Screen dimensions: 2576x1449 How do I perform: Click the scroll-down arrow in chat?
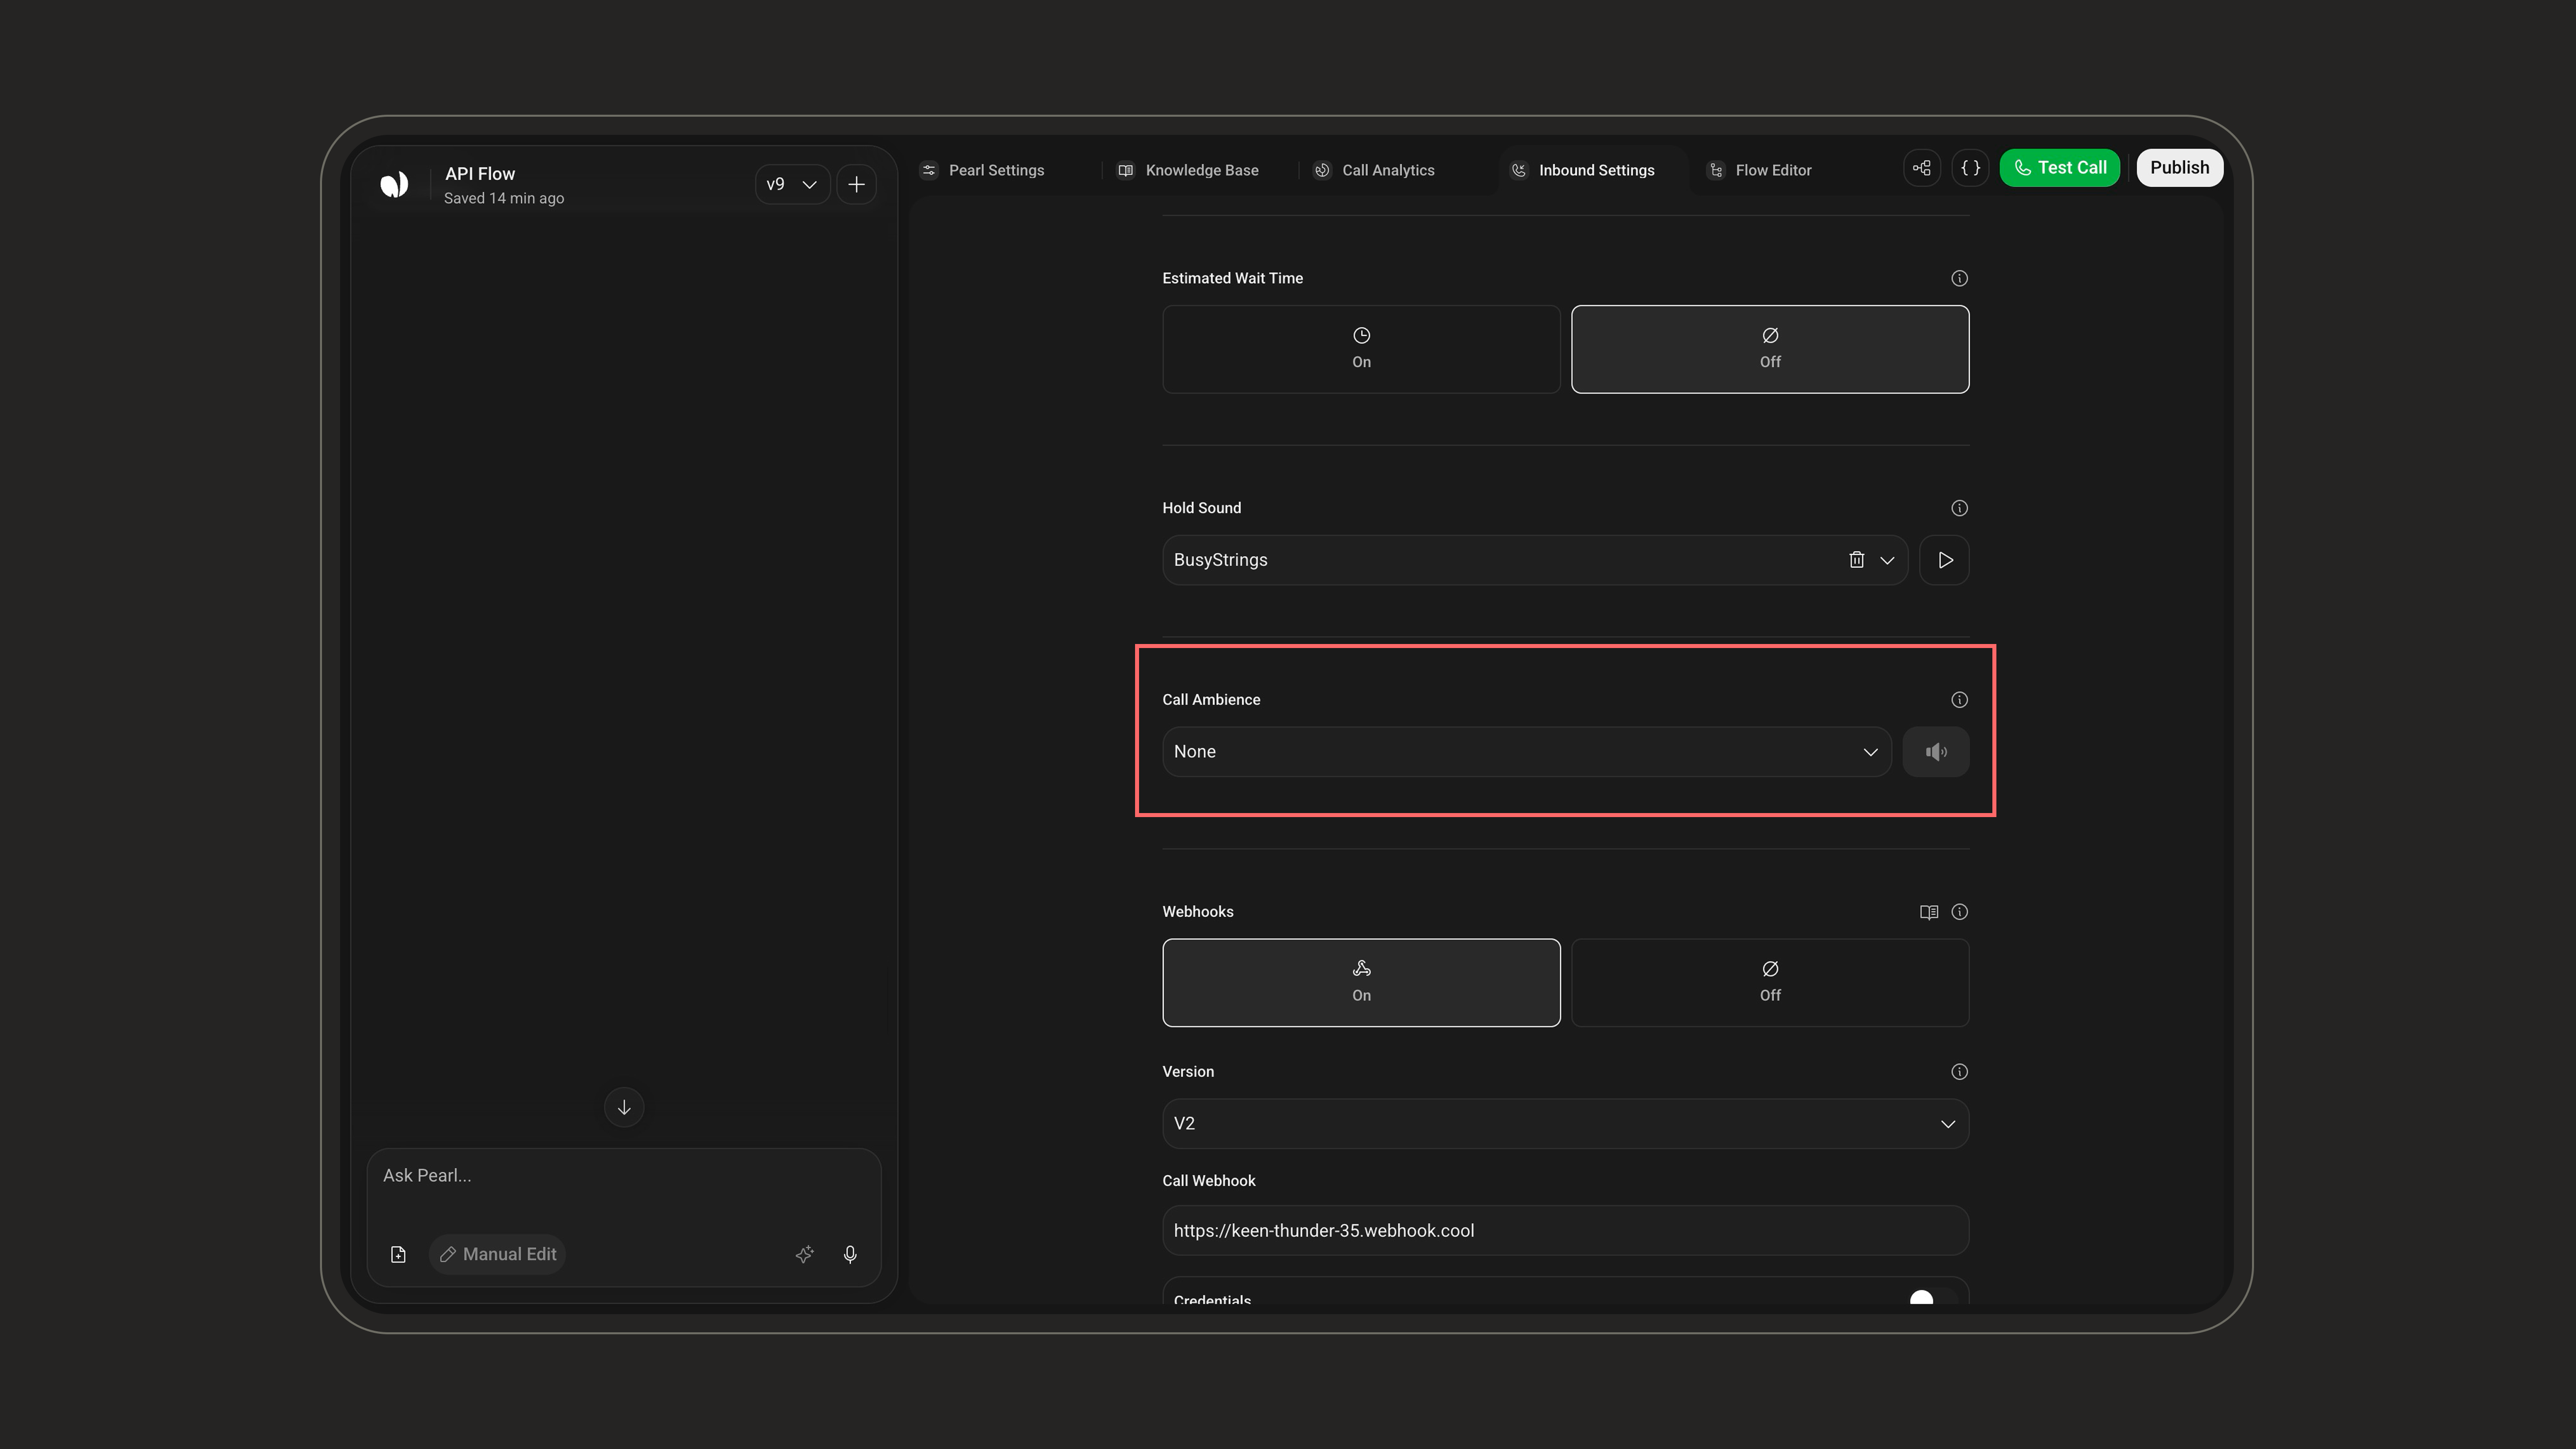[x=624, y=1108]
